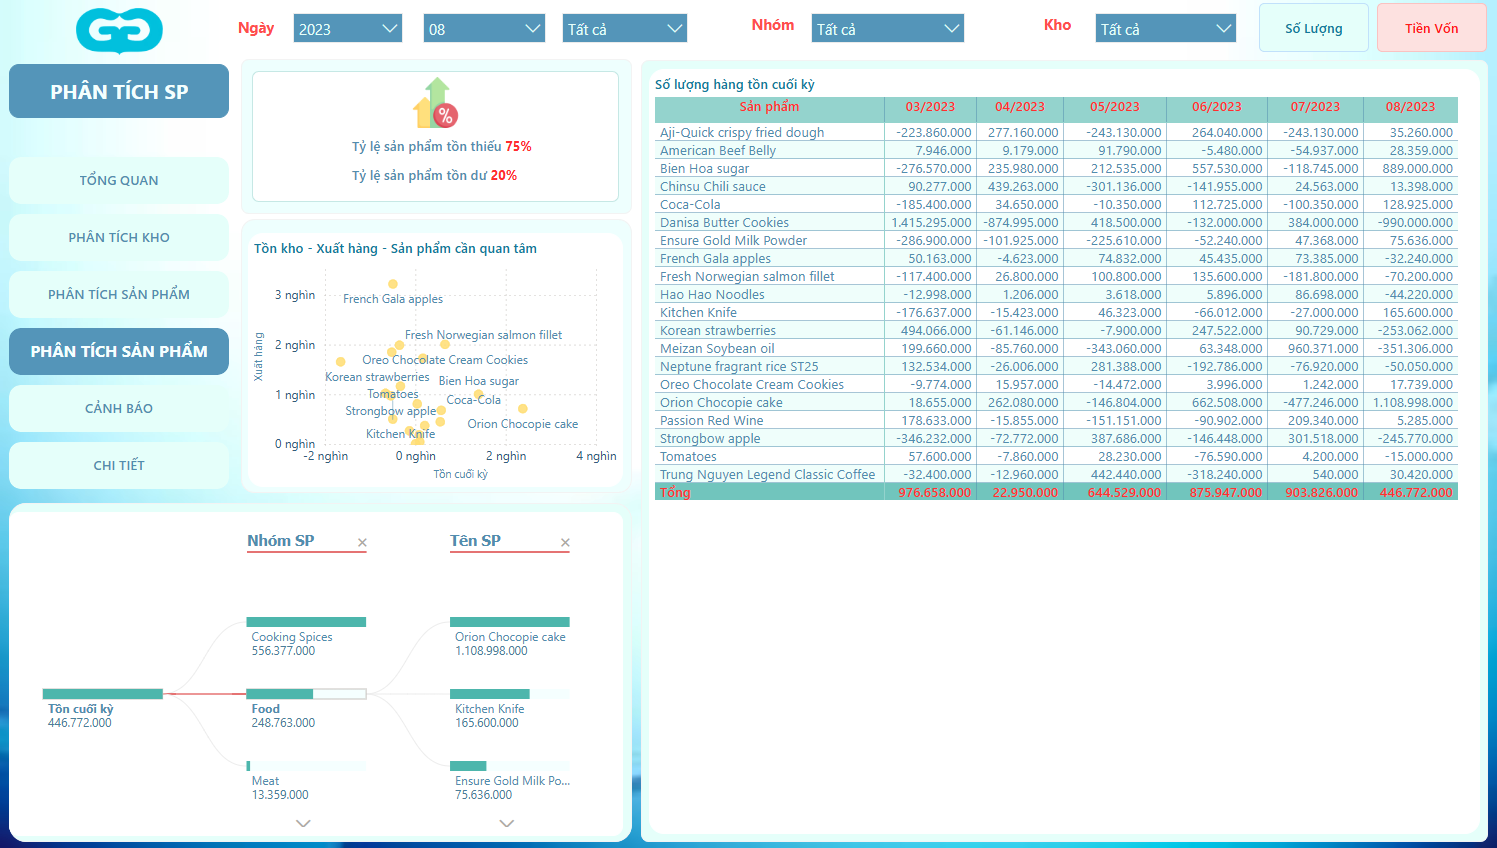Select Danisa Butter Cookies row
This screenshot has height=848, width=1497.
coord(1056,222)
